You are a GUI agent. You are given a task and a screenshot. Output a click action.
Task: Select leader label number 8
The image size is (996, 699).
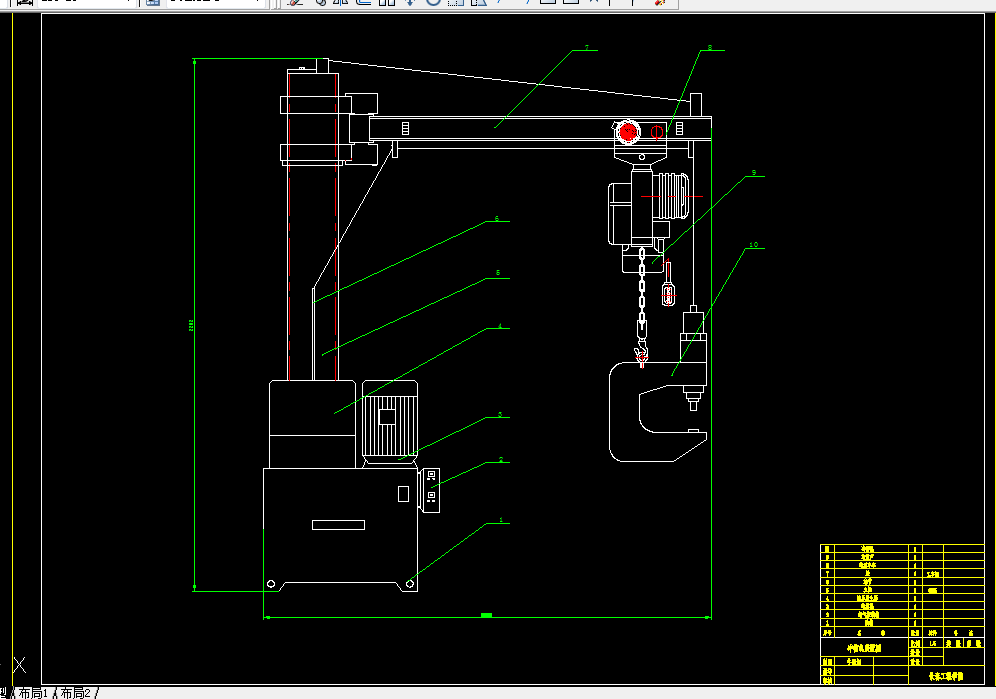[710, 48]
